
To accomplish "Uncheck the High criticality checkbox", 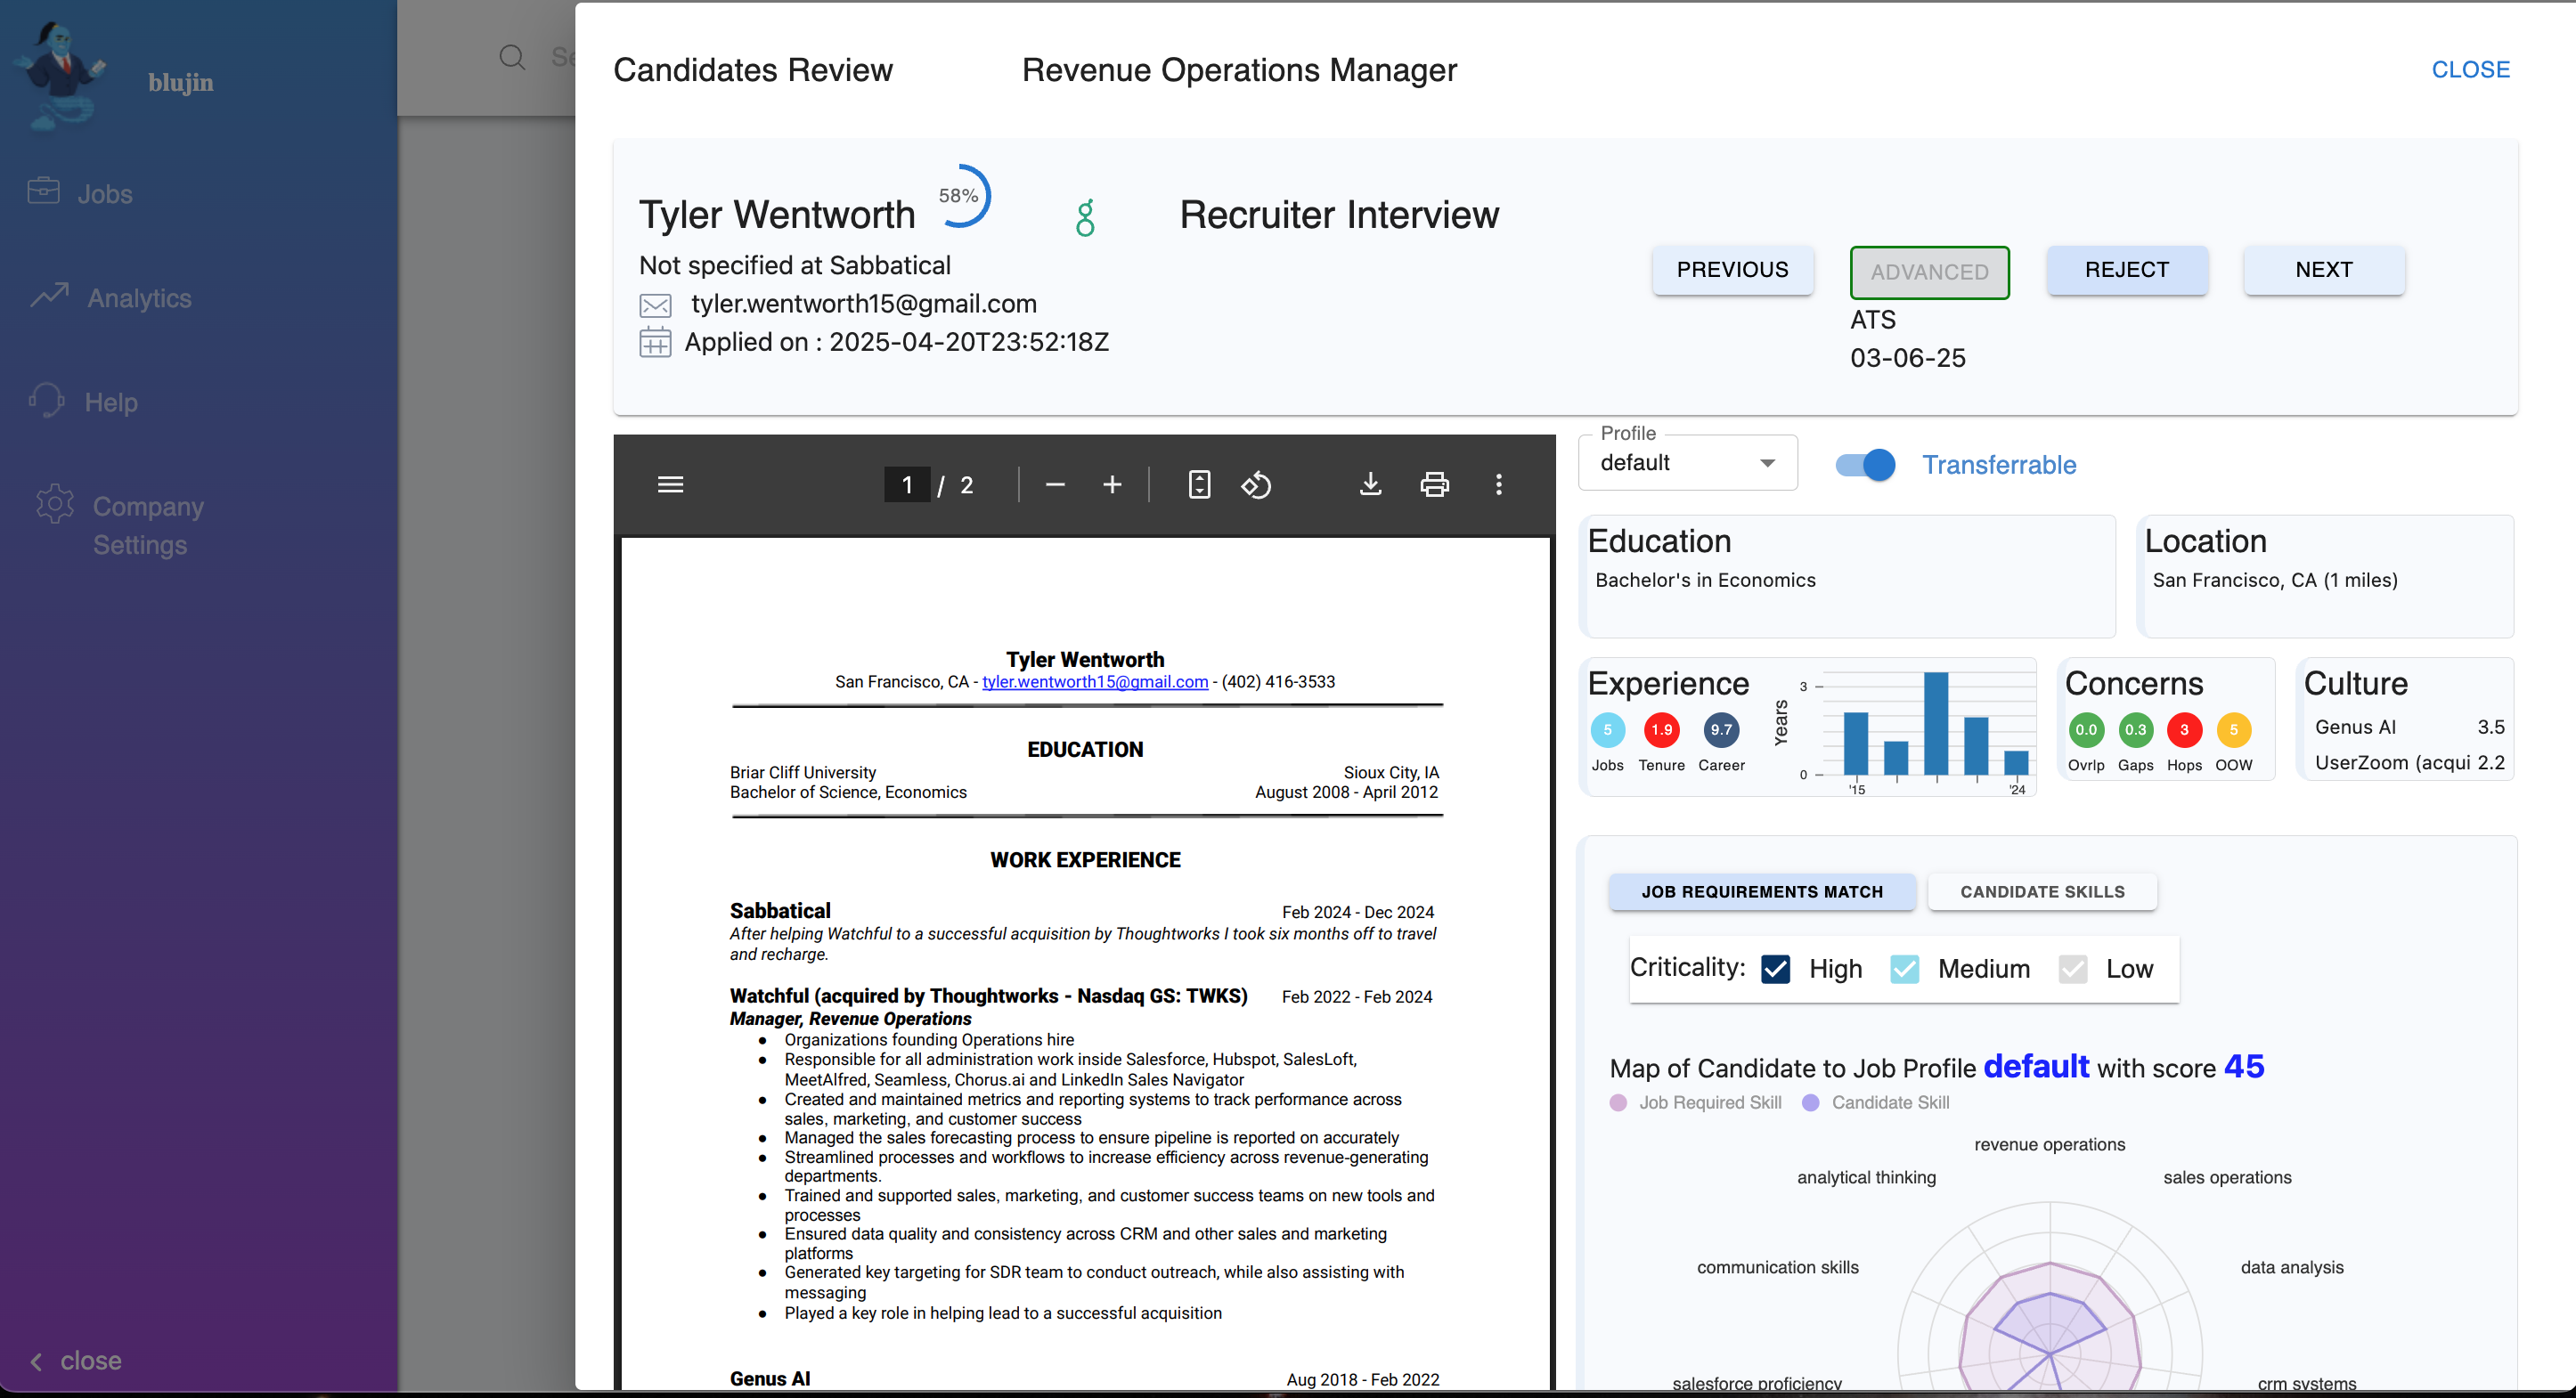I will point(1776,968).
